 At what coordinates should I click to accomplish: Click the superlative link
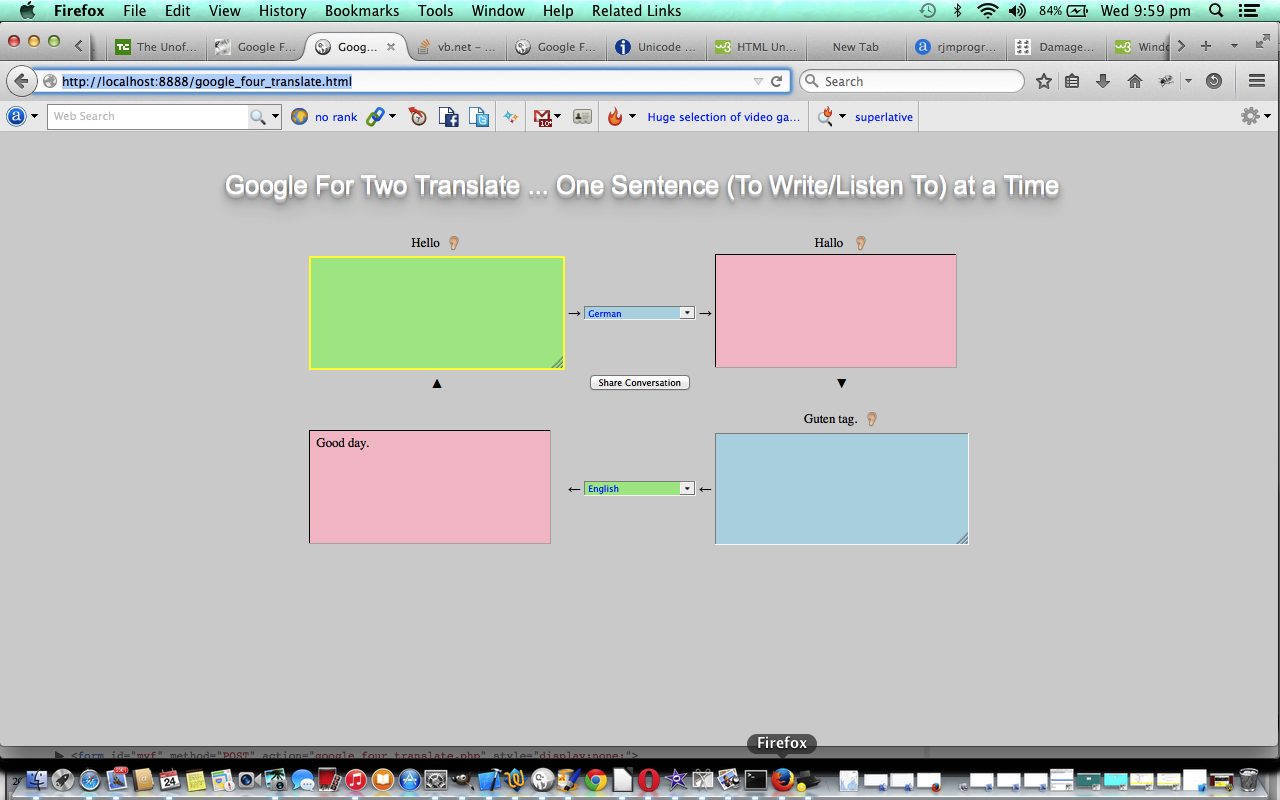tap(884, 117)
